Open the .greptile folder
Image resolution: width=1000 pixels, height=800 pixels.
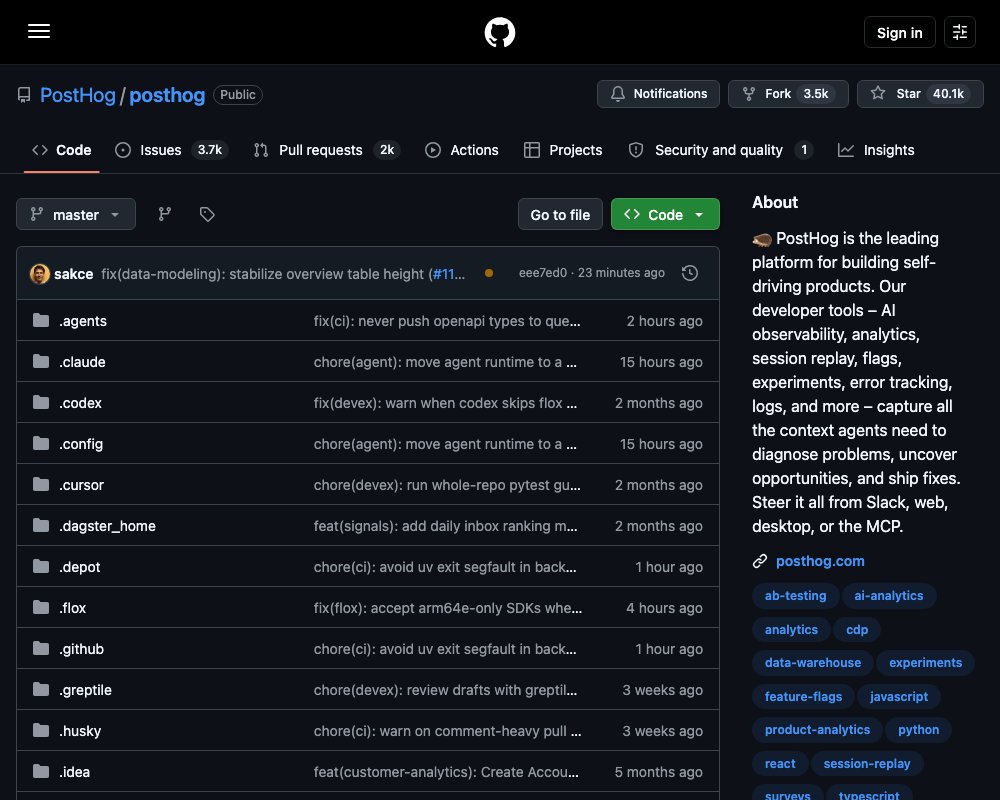[x=85, y=690]
